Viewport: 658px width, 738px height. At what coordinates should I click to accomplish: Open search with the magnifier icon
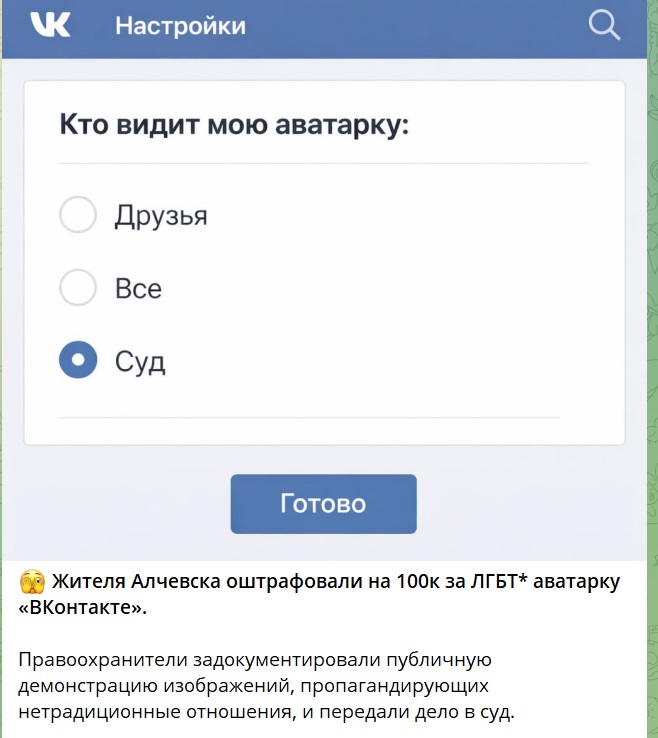[604, 25]
